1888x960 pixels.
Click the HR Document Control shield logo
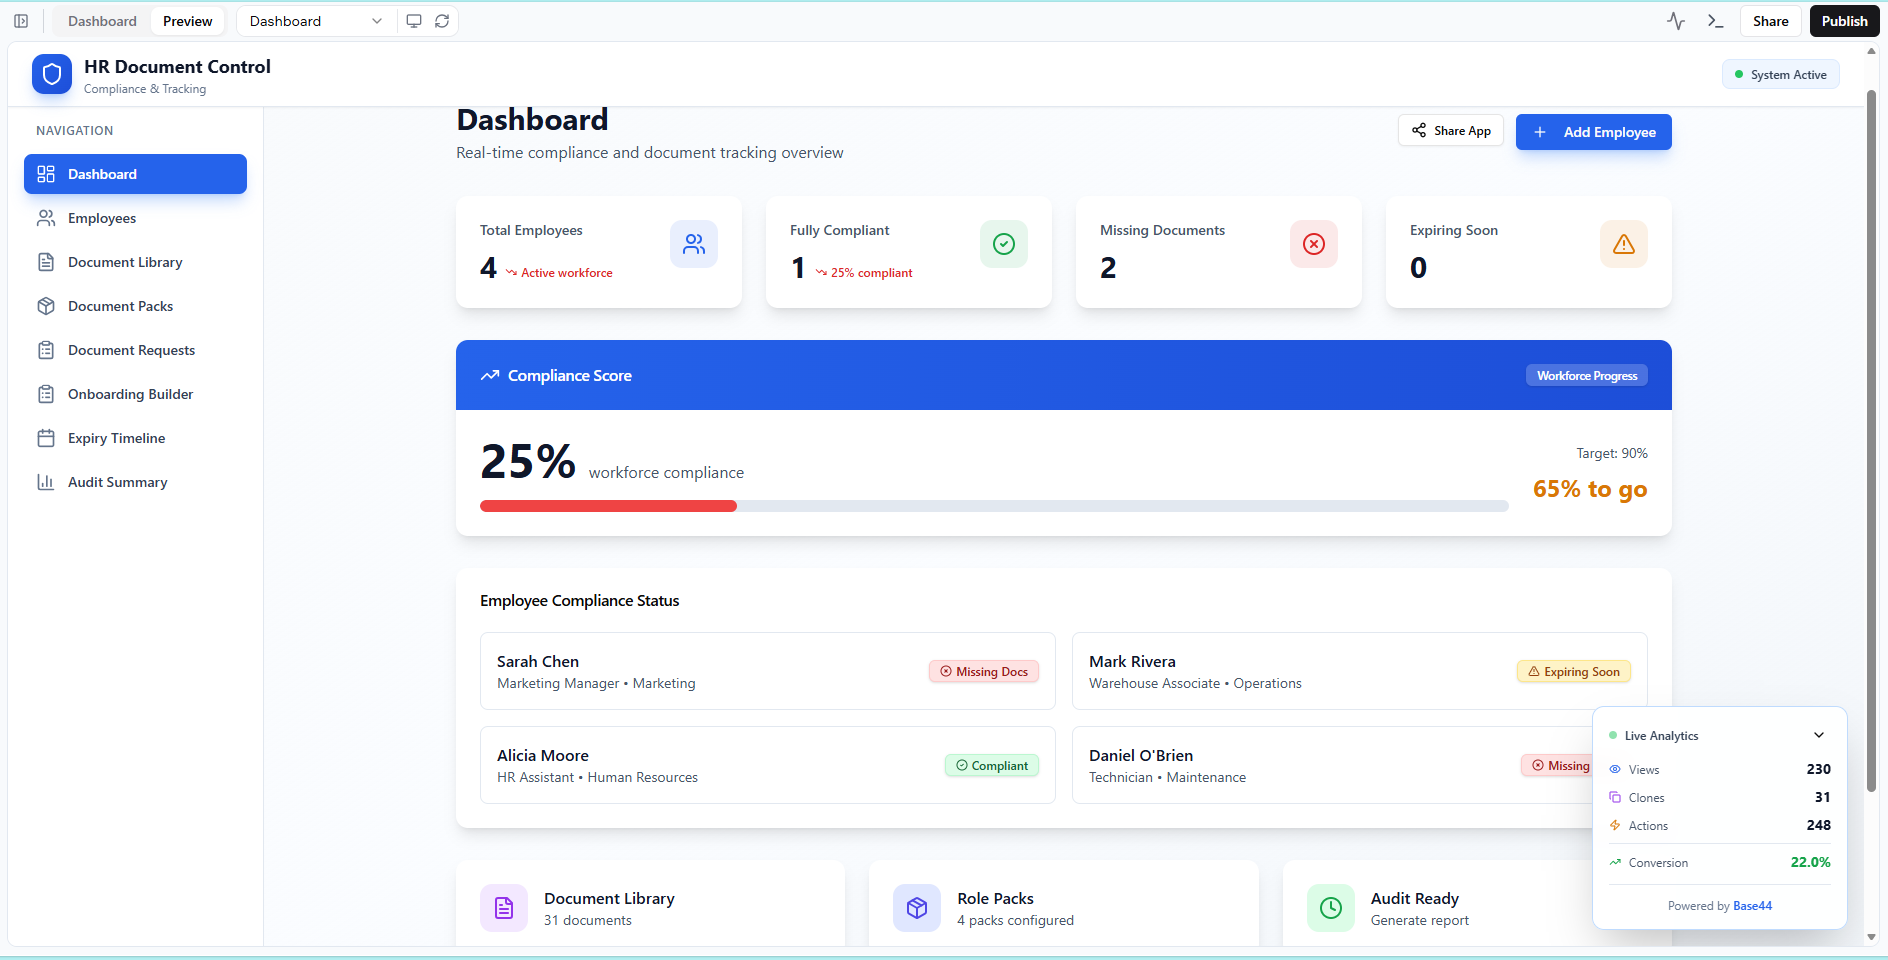(52, 74)
